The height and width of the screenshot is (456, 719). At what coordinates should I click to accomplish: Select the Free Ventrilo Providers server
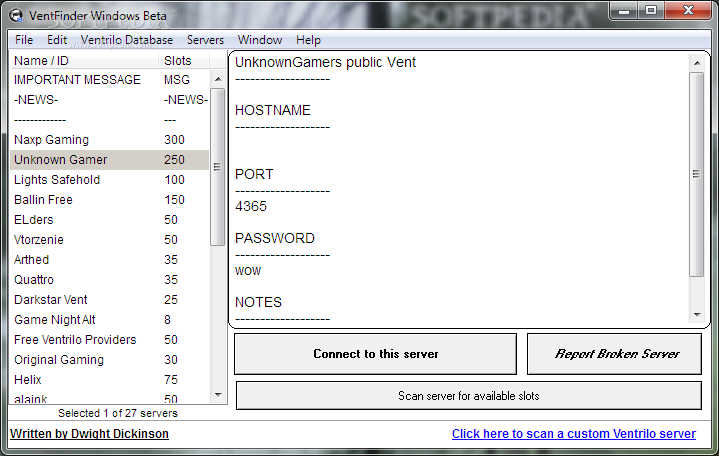[109, 340]
